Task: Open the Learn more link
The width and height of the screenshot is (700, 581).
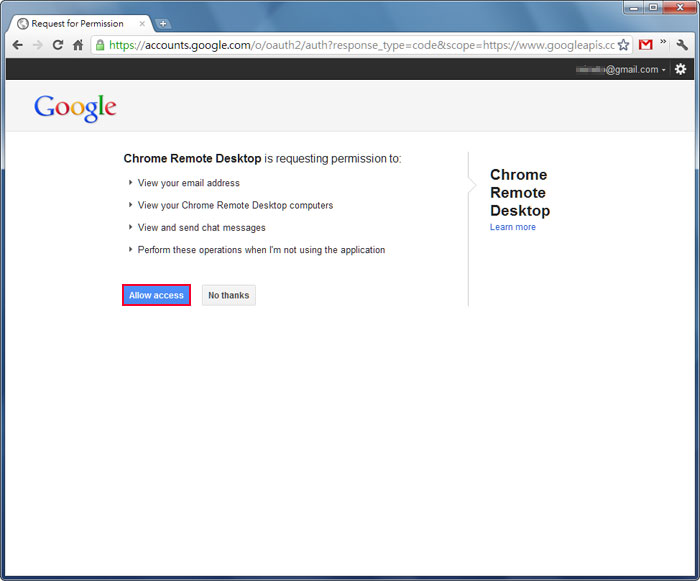Action: (x=512, y=227)
